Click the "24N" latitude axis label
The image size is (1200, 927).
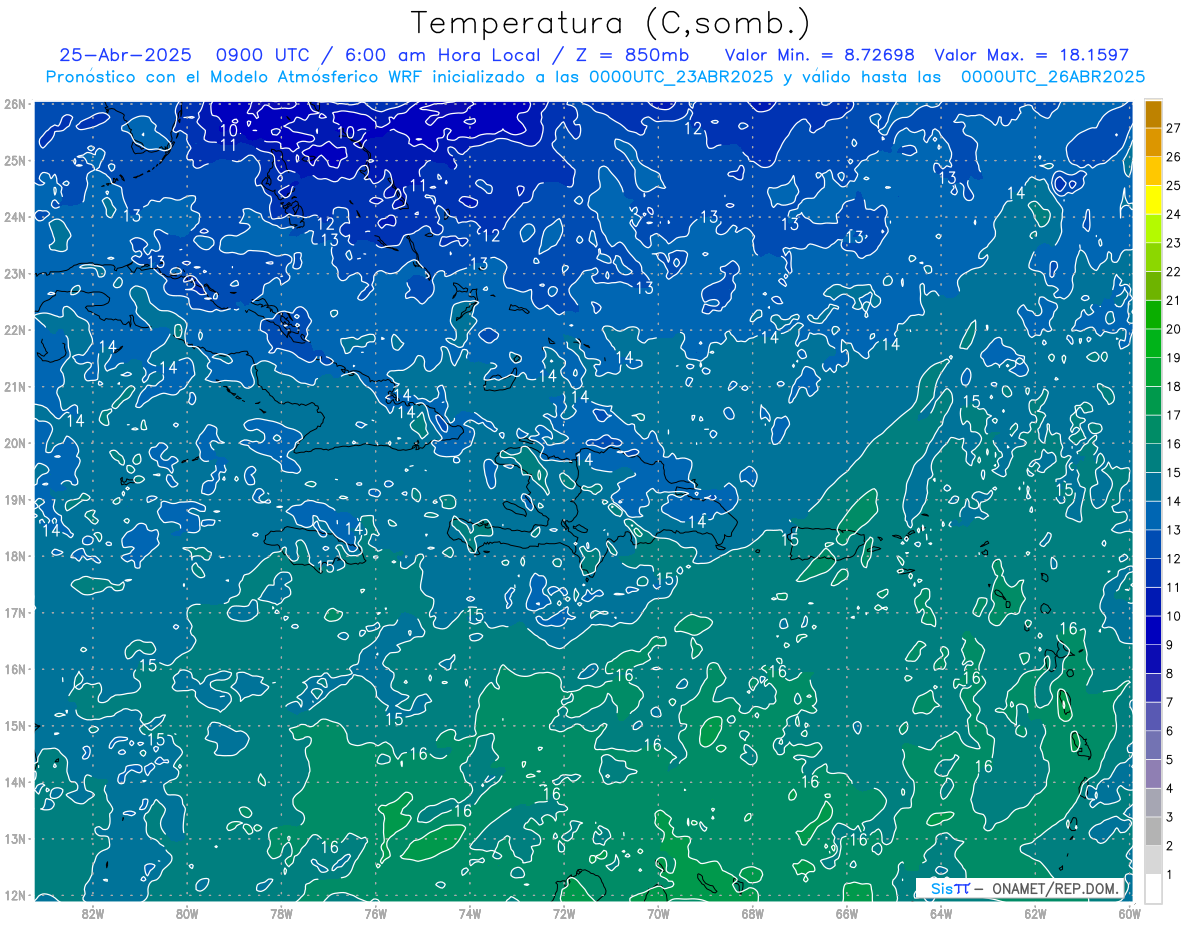tap(15, 217)
